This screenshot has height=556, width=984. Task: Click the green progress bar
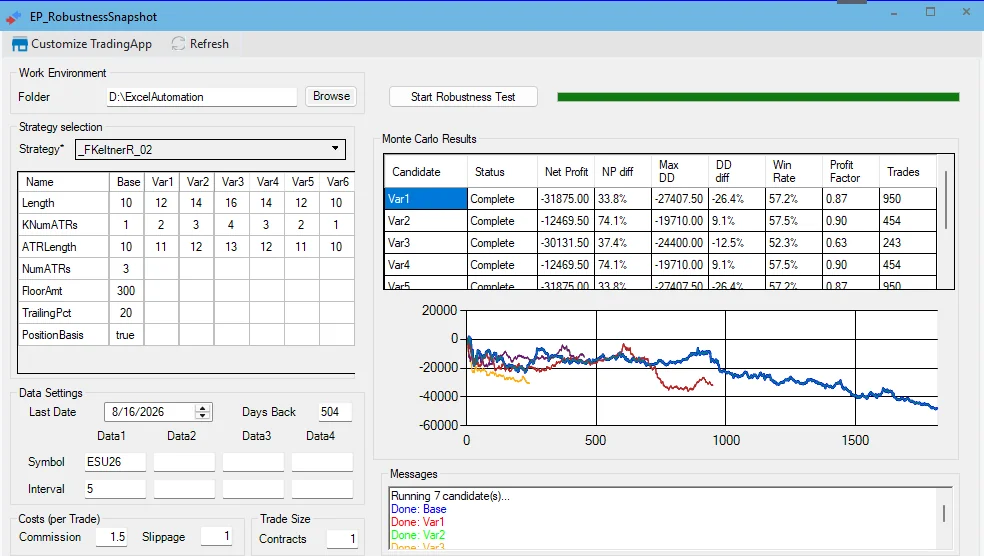click(x=758, y=97)
